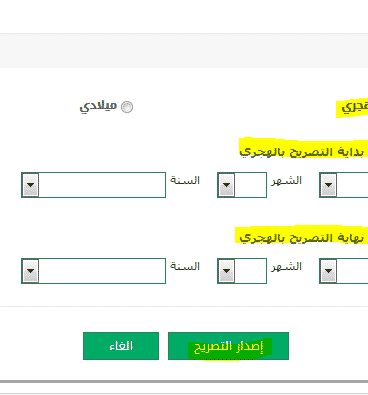Click the الغاء cancel button

tap(121, 346)
